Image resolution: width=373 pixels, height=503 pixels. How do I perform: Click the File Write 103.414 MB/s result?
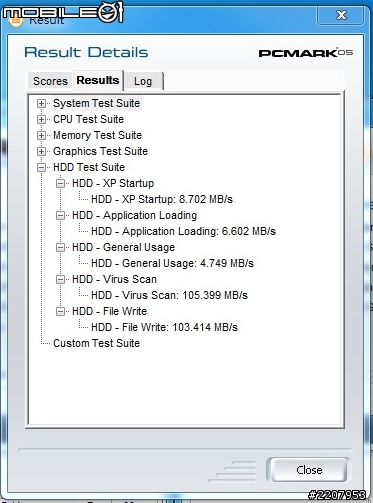[164, 327]
